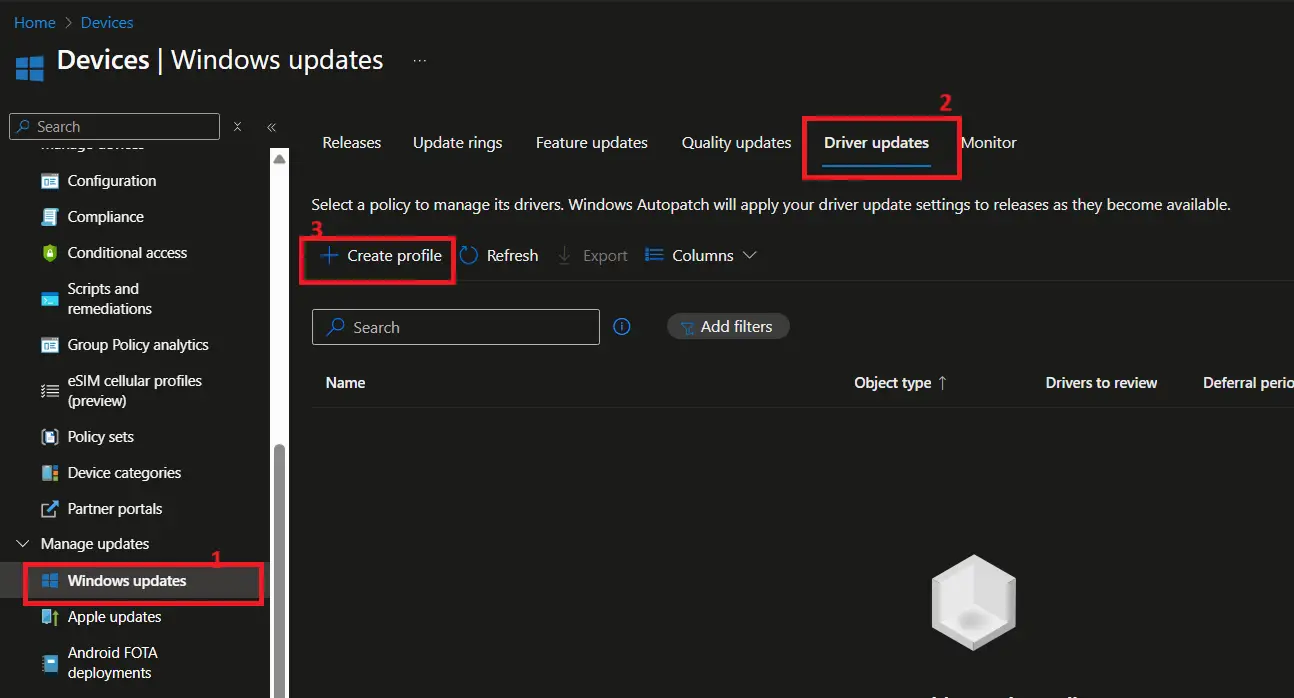
Task: Click the Configuration sidebar icon
Action: click(x=50, y=181)
